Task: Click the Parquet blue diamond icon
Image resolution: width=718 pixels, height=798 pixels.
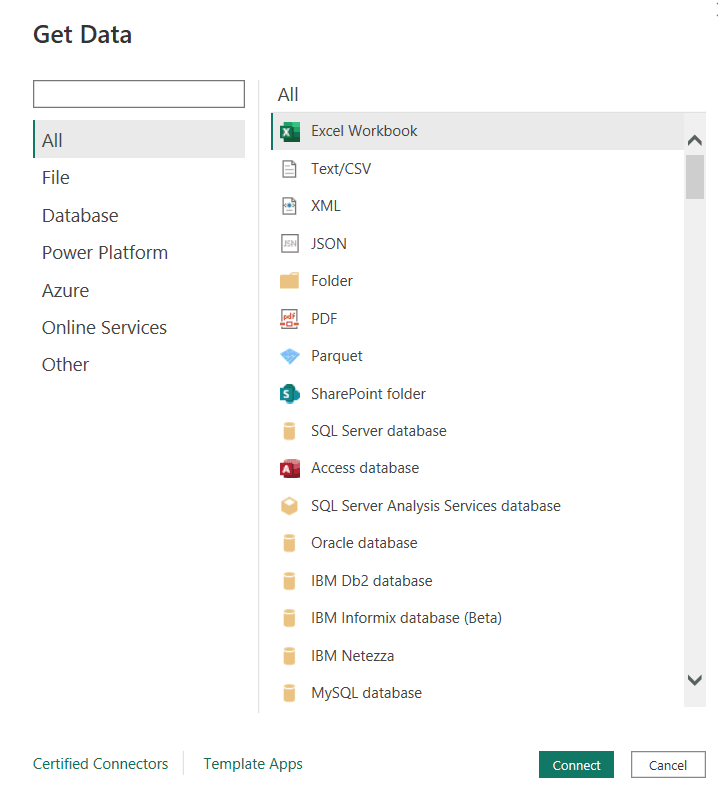Action: (x=290, y=356)
